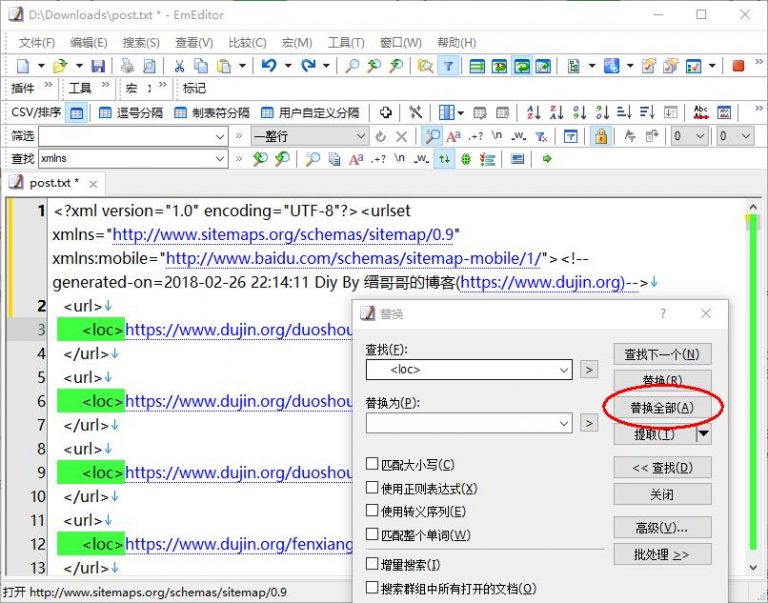
Task: Open the 一整行 column dropdown
Action: [360, 136]
